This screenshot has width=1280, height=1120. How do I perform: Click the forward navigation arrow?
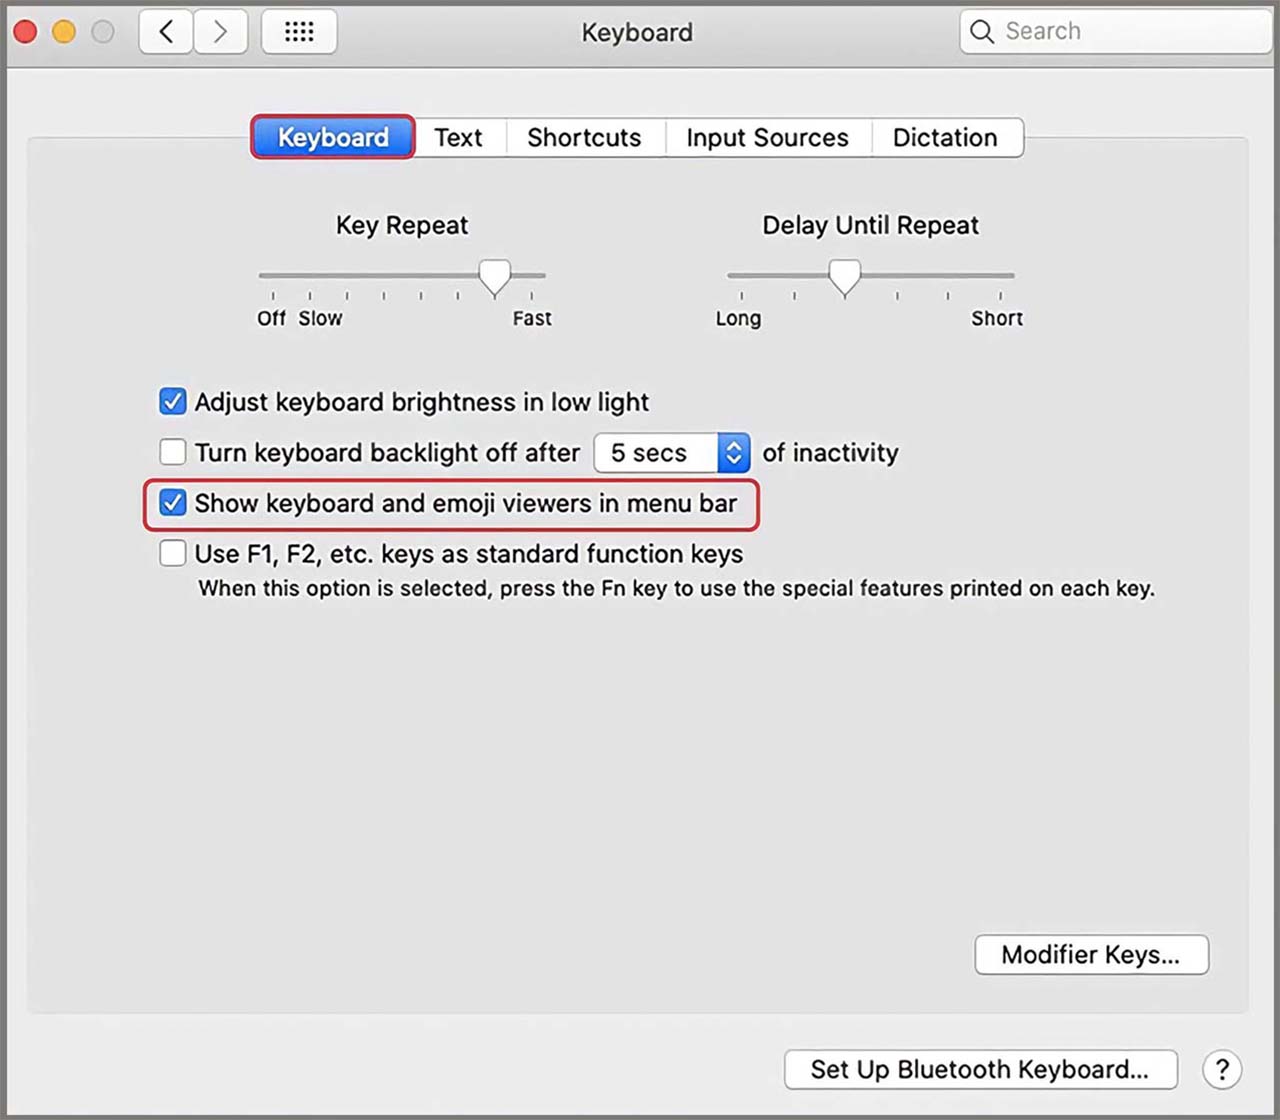220,31
